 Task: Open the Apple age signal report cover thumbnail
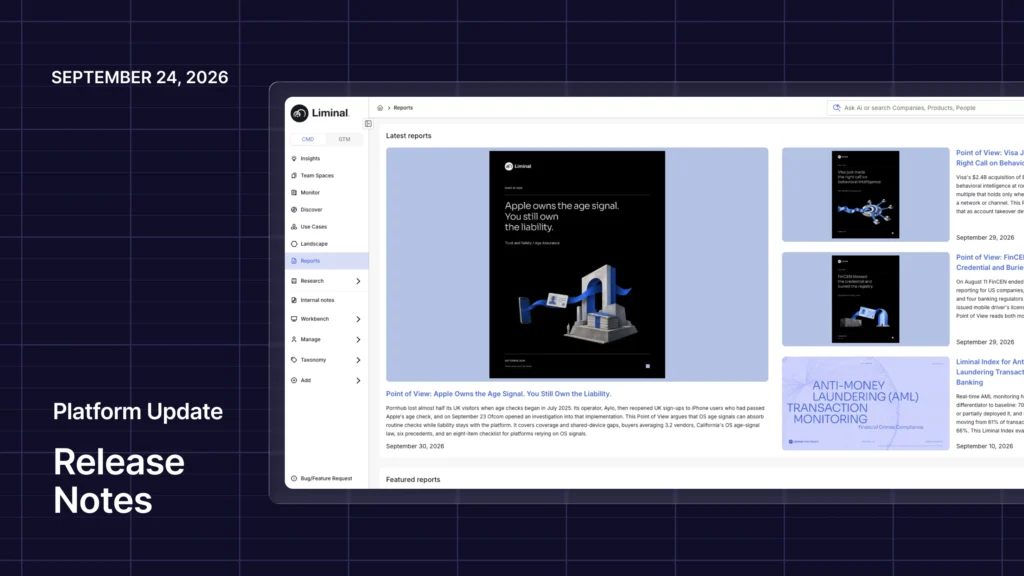[577, 264]
